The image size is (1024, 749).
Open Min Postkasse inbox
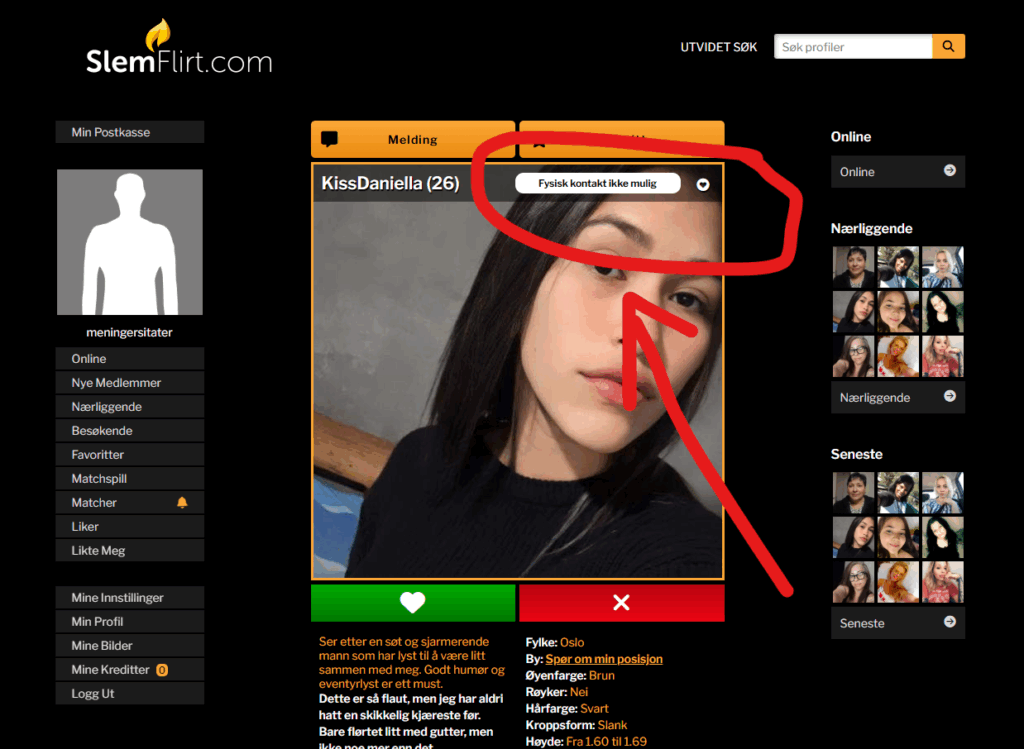click(130, 132)
